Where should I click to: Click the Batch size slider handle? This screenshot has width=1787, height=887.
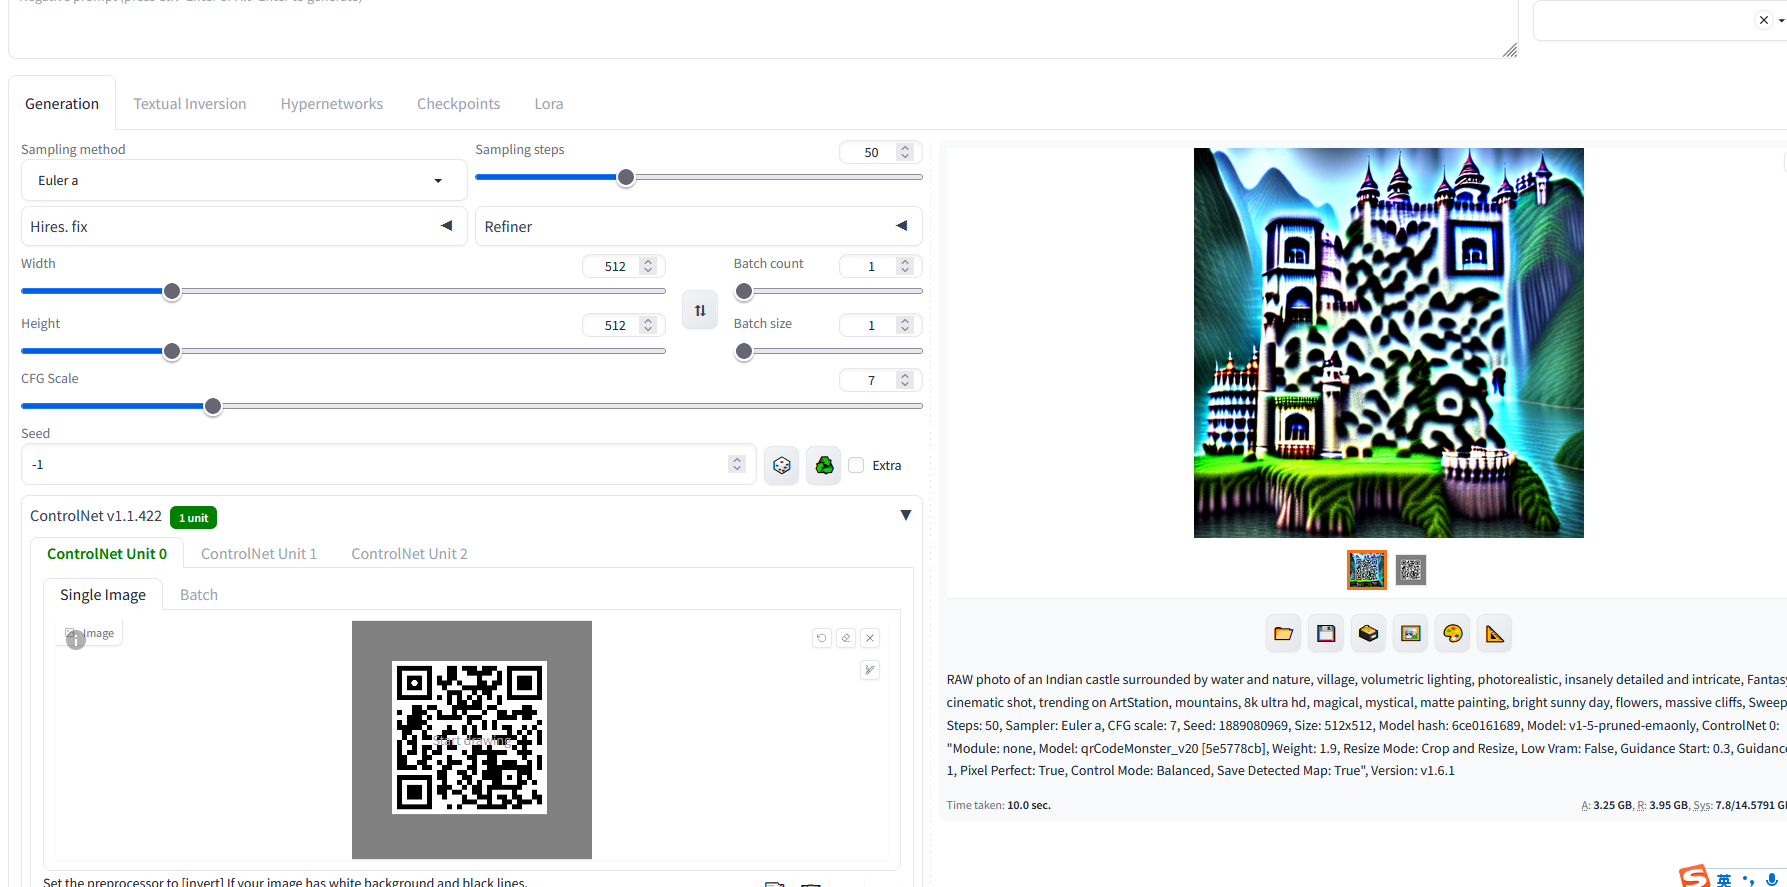(744, 351)
